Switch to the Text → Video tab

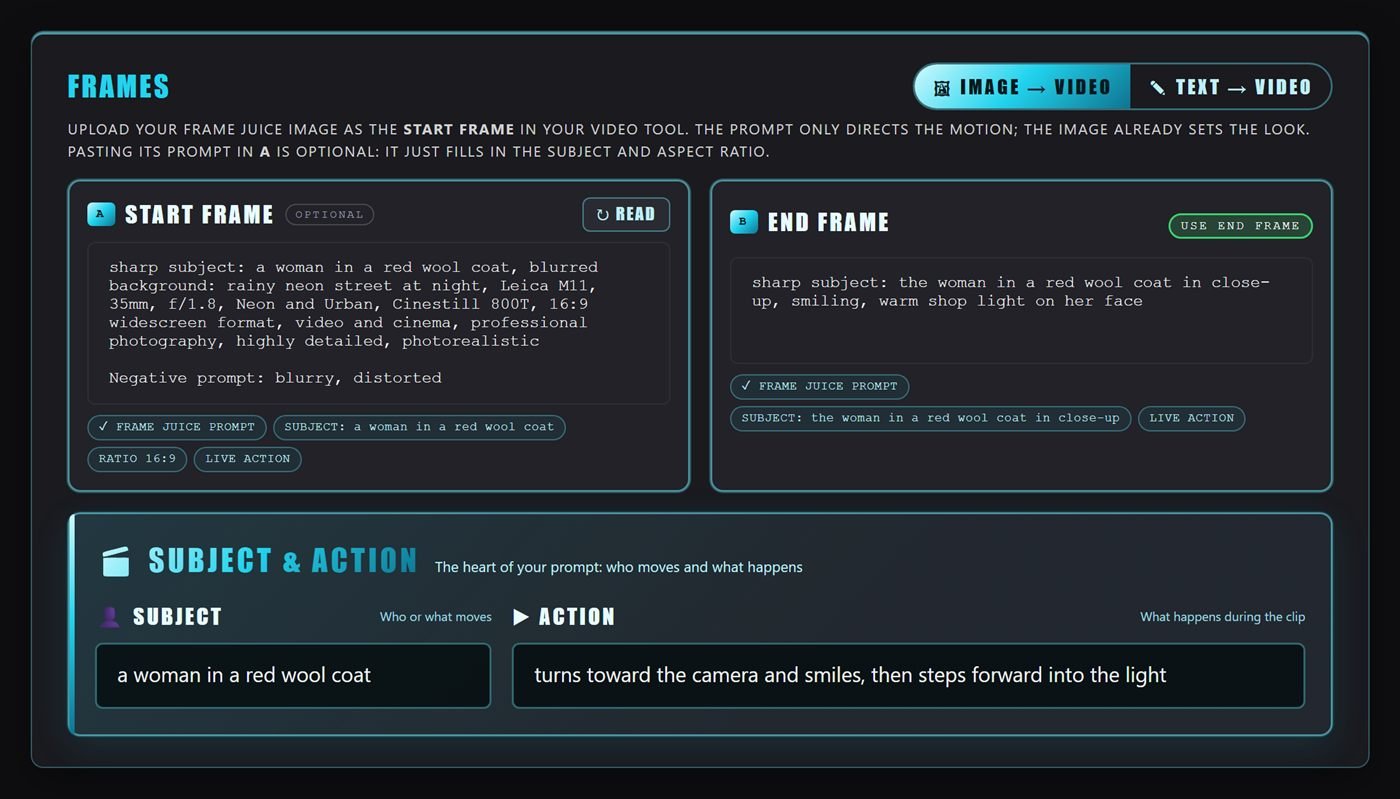(x=1230, y=87)
